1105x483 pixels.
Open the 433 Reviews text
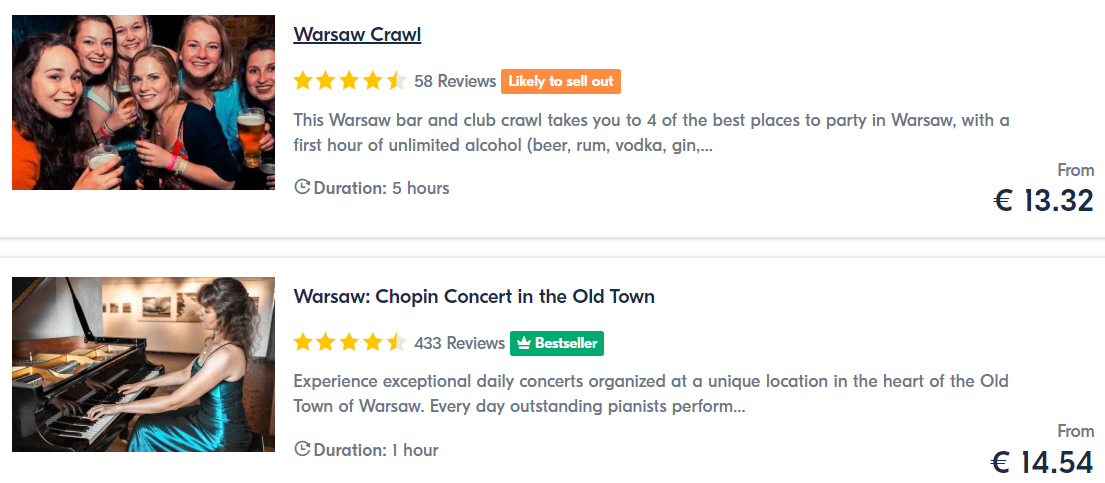pyautogui.click(x=459, y=343)
